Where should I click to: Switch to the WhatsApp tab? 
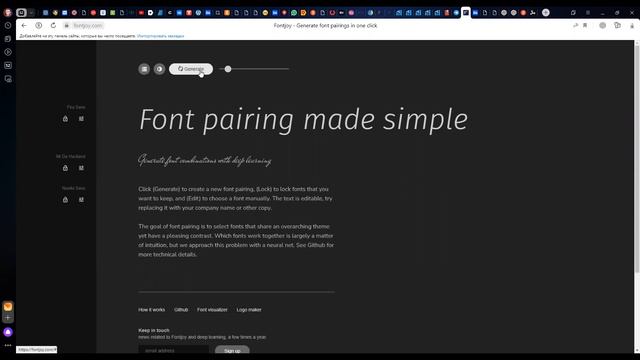(294, 13)
